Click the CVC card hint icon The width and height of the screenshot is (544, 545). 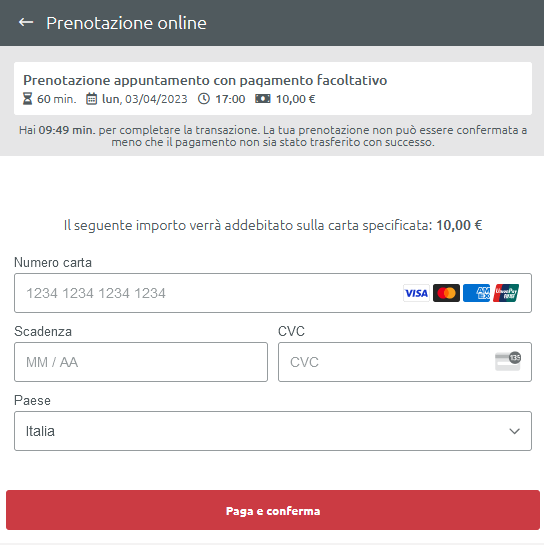tap(508, 361)
